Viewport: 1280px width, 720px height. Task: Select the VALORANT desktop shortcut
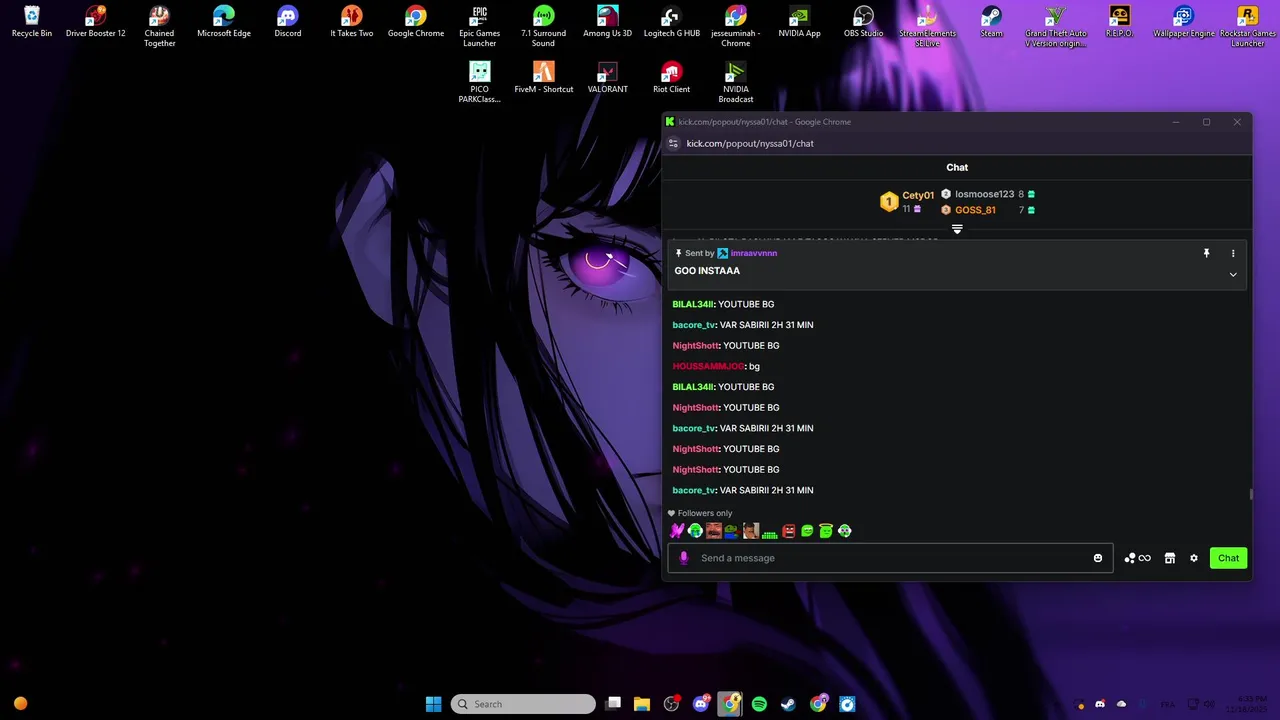pyautogui.click(x=608, y=78)
